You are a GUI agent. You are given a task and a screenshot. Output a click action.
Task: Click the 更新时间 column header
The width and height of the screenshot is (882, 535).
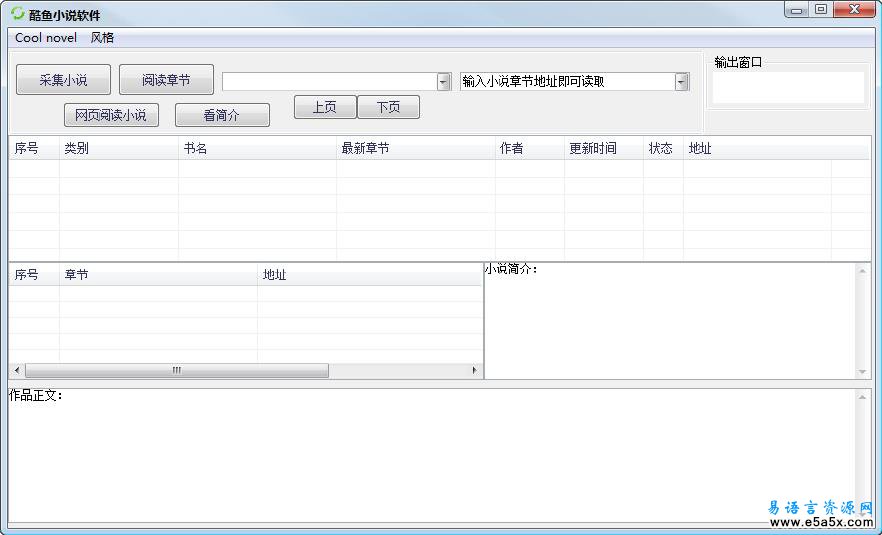coord(604,148)
